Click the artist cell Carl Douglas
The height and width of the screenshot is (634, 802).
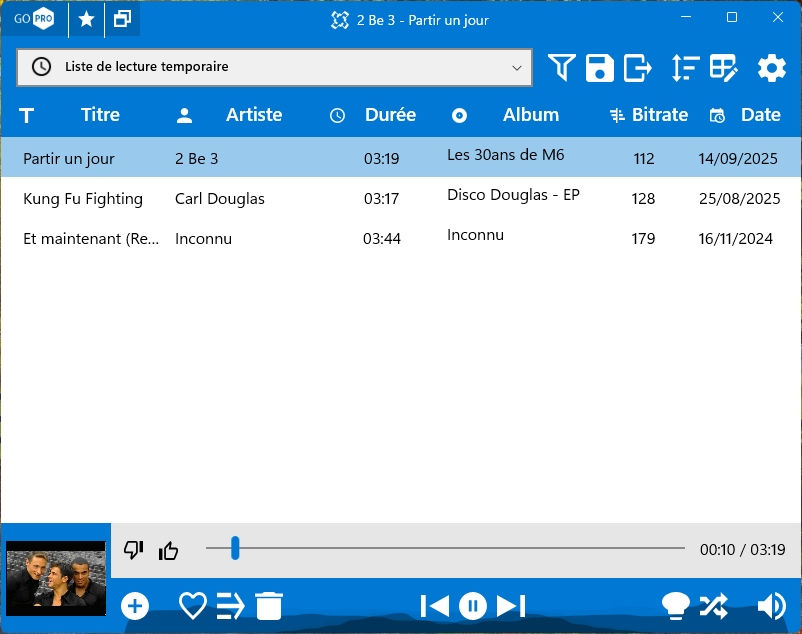click(x=220, y=199)
